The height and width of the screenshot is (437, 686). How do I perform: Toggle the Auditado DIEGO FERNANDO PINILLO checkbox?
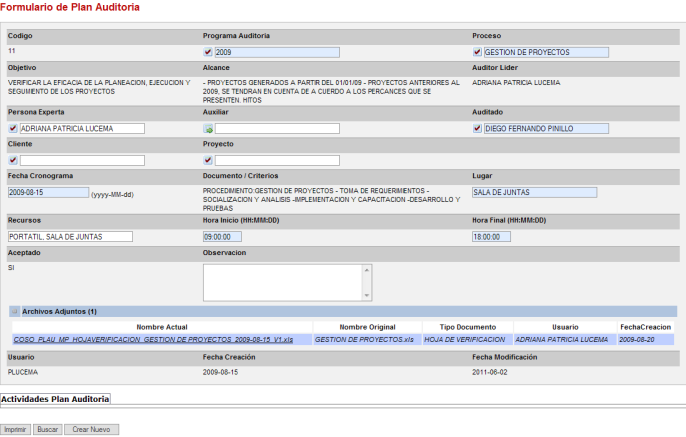[x=477, y=129]
